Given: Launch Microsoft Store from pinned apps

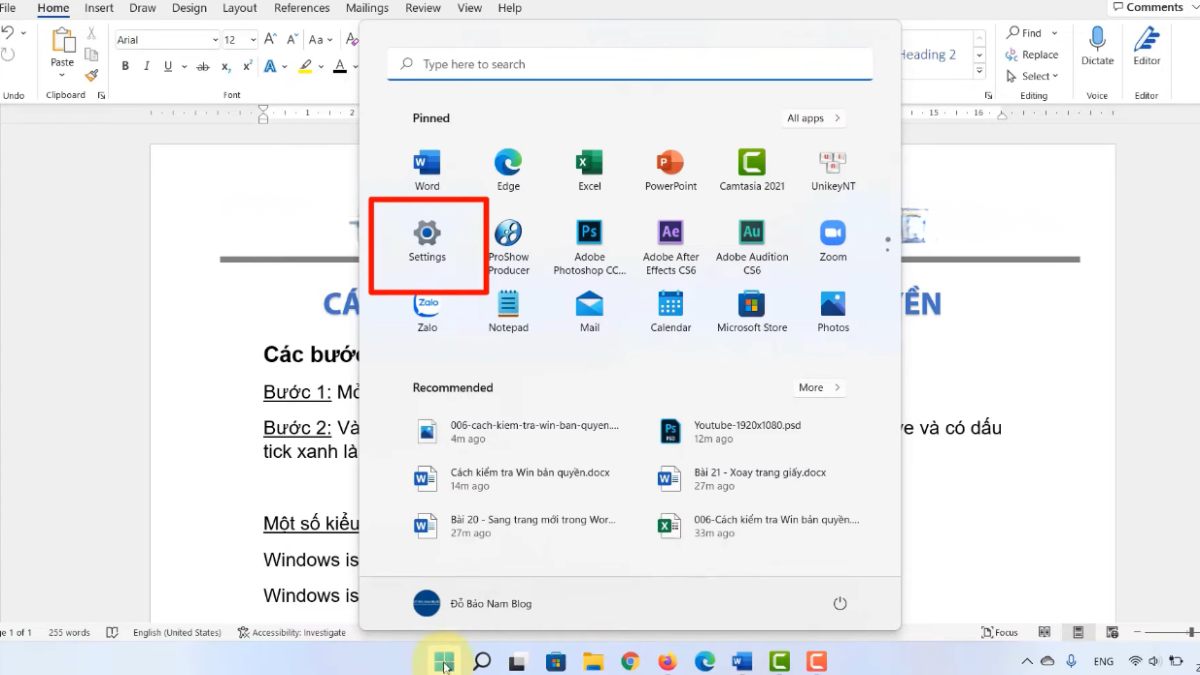Looking at the screenshot, I should pos(752,312).
